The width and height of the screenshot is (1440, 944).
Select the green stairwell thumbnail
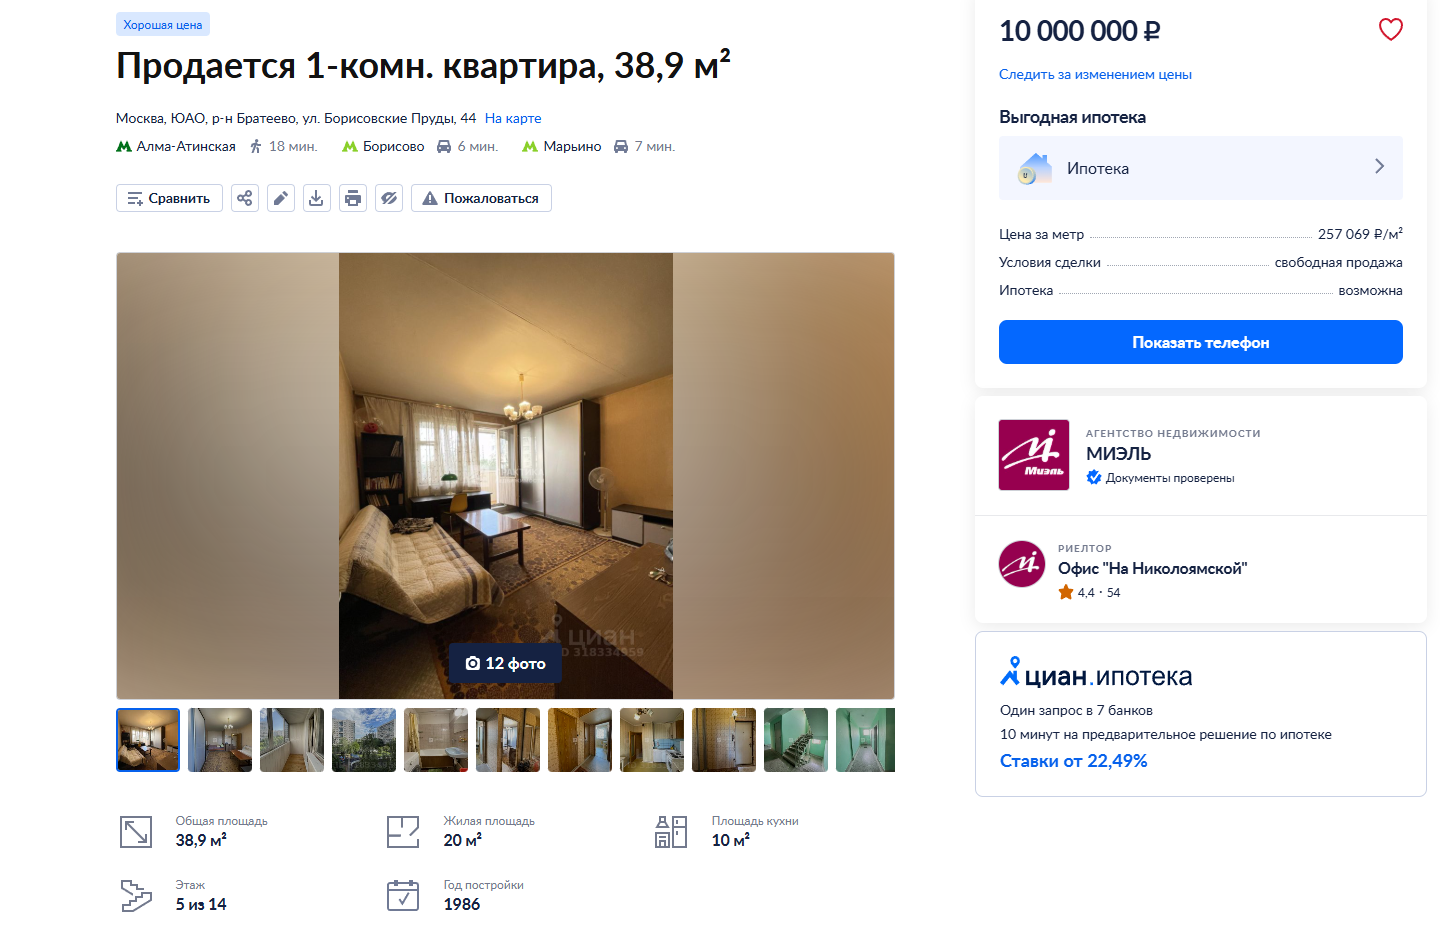[796, 740]
